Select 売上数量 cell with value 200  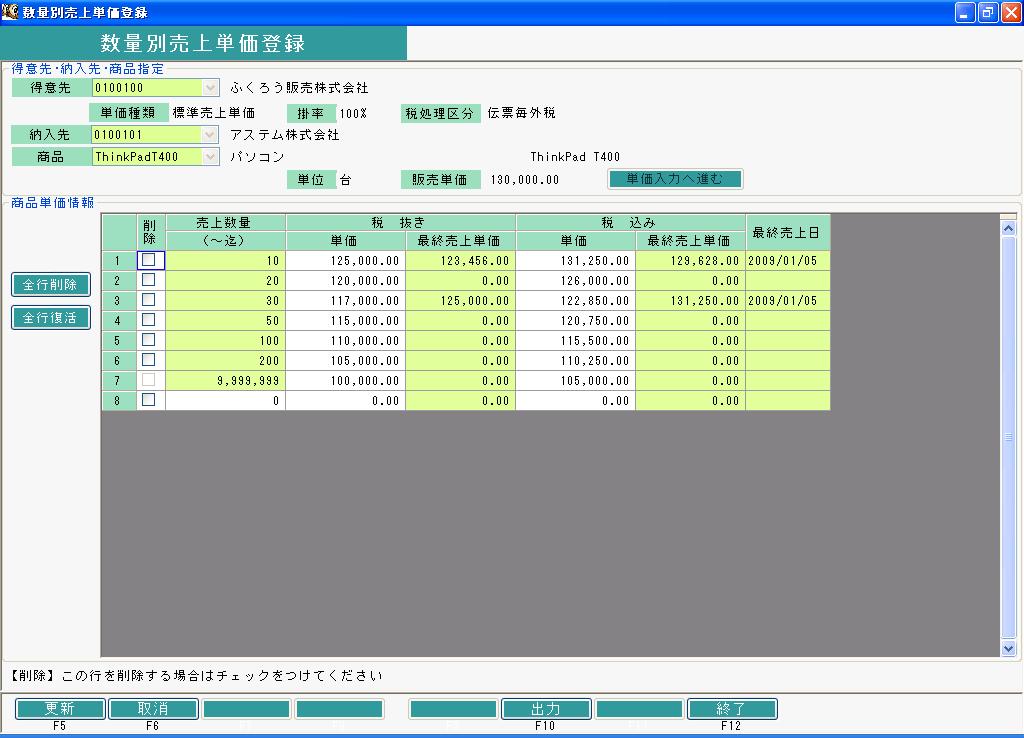pos(225,361)
